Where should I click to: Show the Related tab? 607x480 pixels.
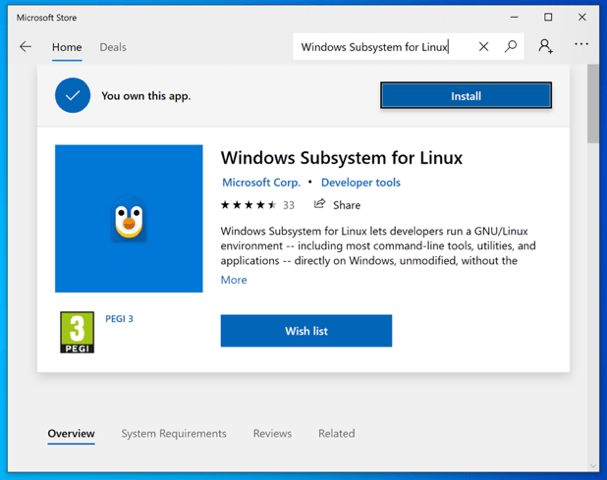[336, 434]
